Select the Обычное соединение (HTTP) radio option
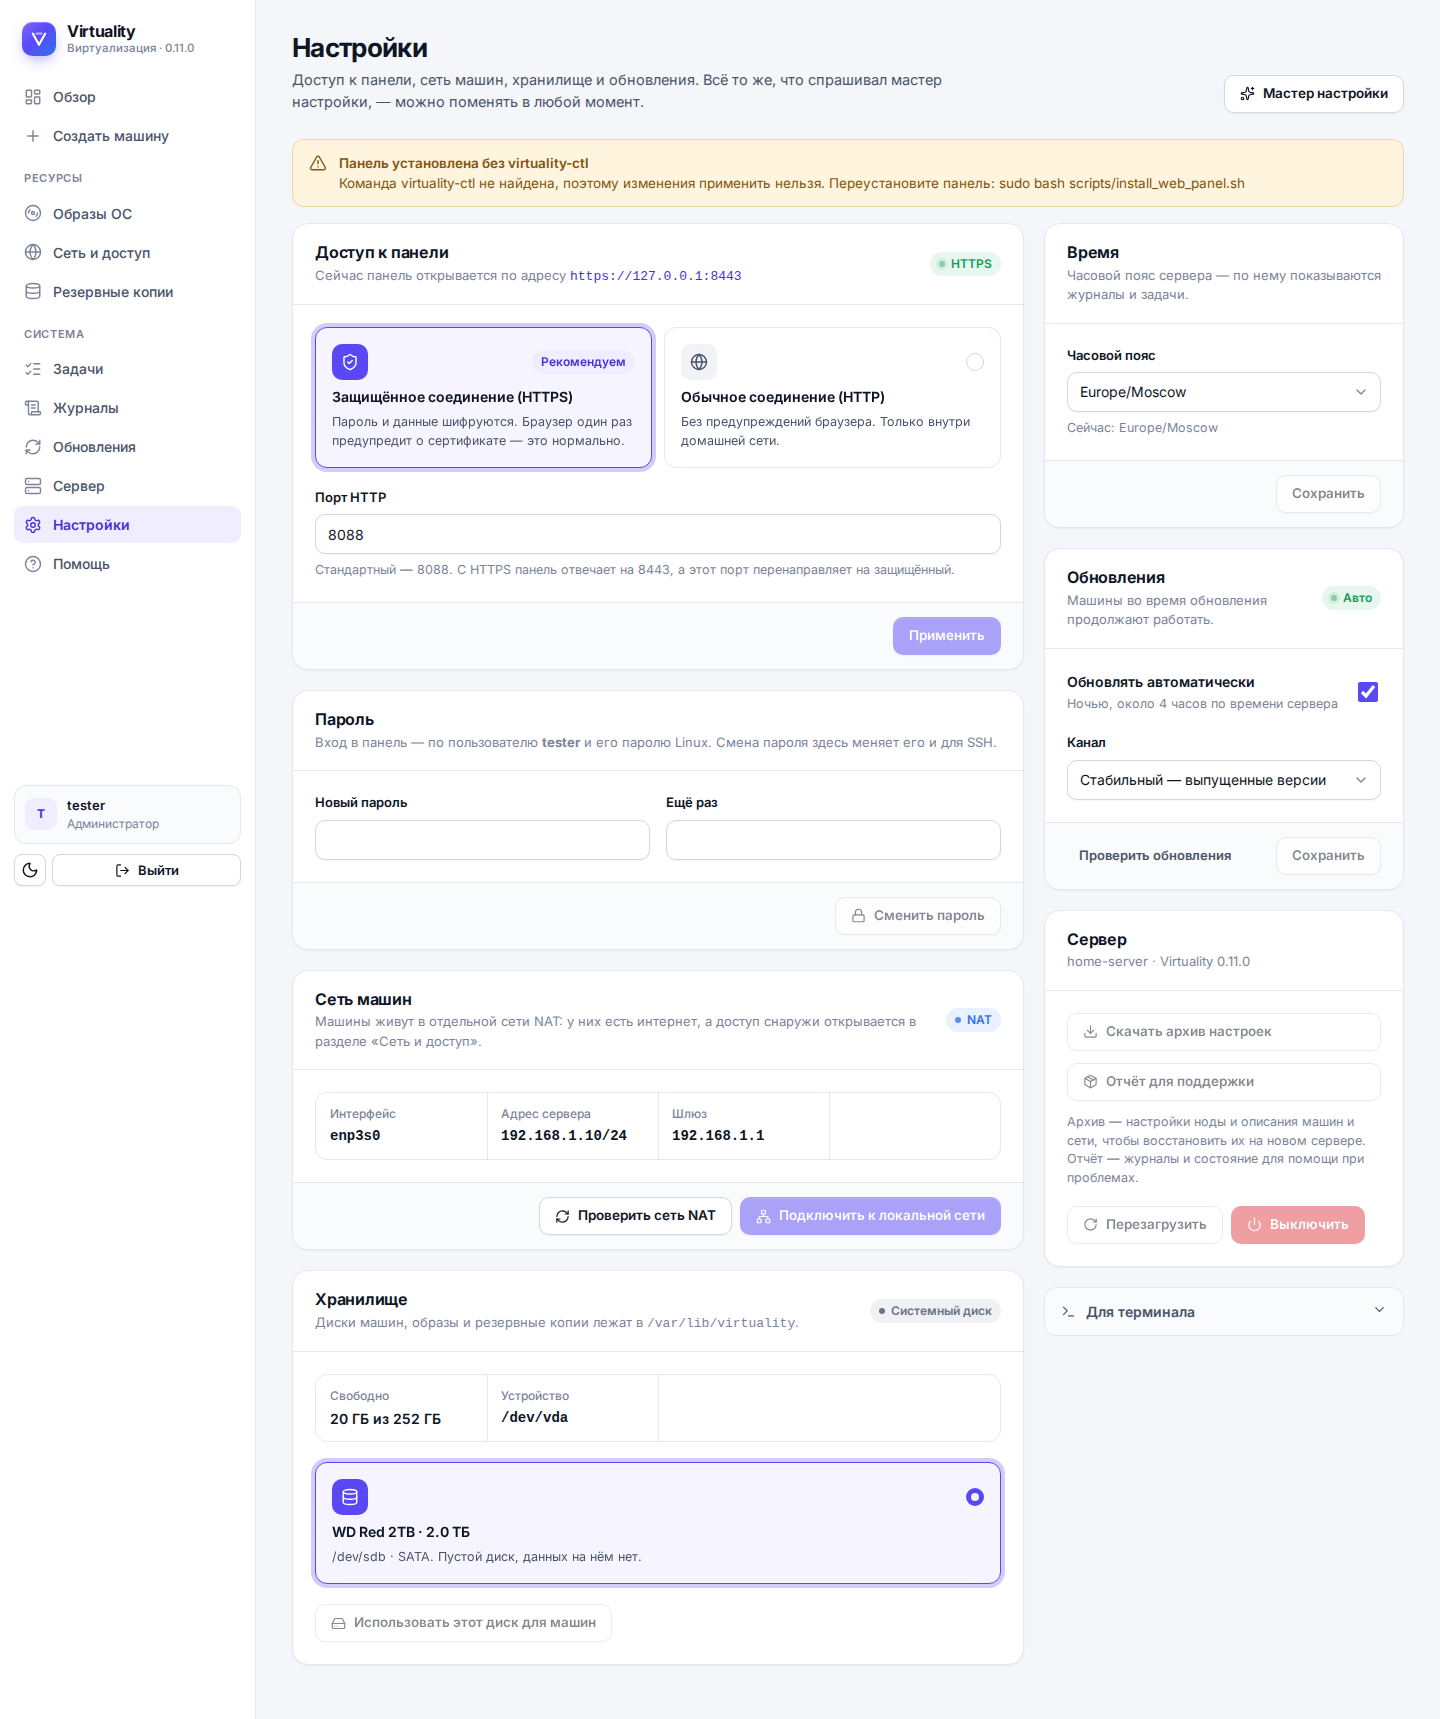Image resolution: width=1440 pixels, height=1719 pixels. [x=975, y=362]
